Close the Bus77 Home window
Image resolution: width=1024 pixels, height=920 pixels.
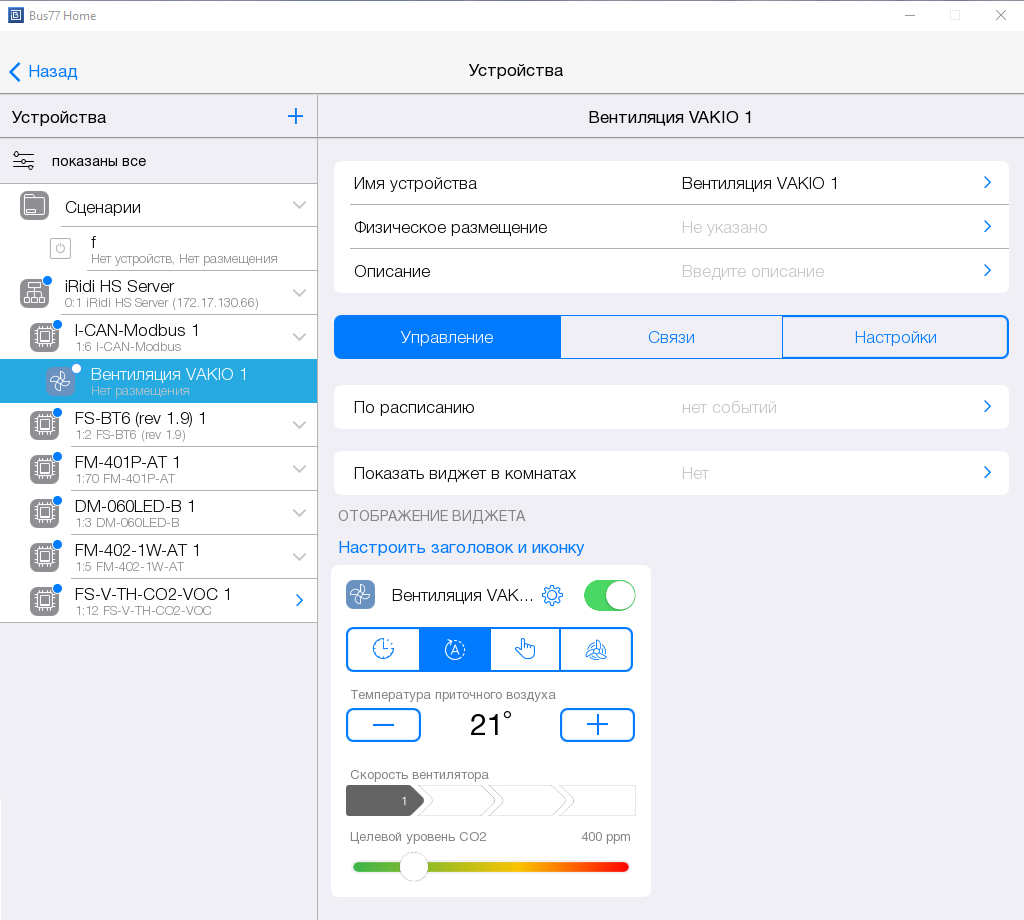(x=1000, y=15)
